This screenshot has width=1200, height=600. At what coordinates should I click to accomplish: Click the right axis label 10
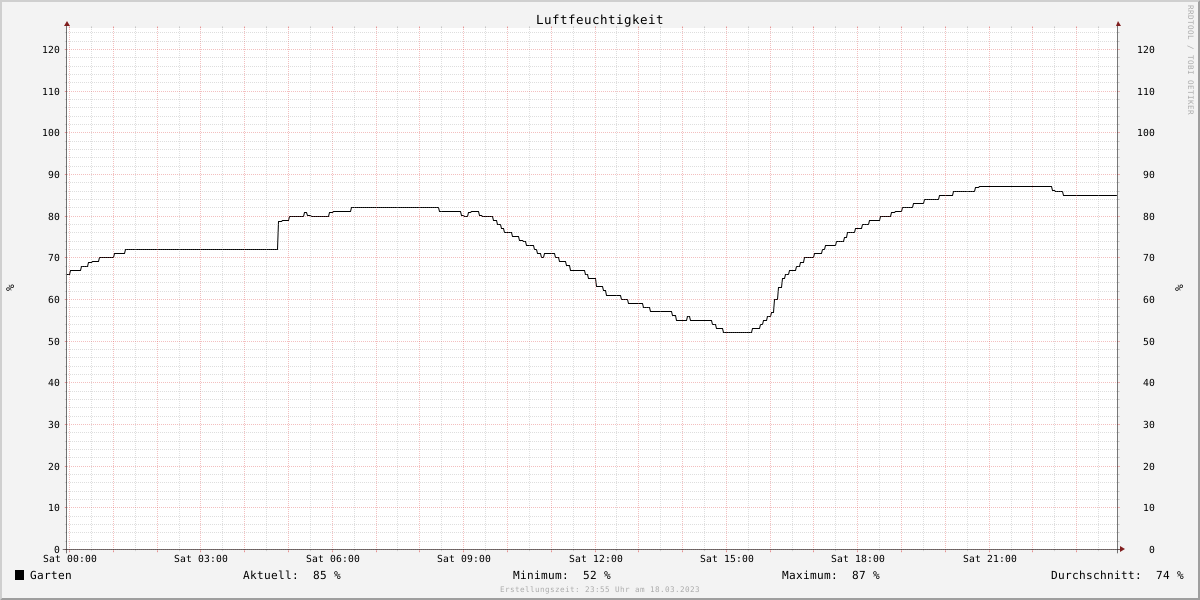coord(1149,507)
